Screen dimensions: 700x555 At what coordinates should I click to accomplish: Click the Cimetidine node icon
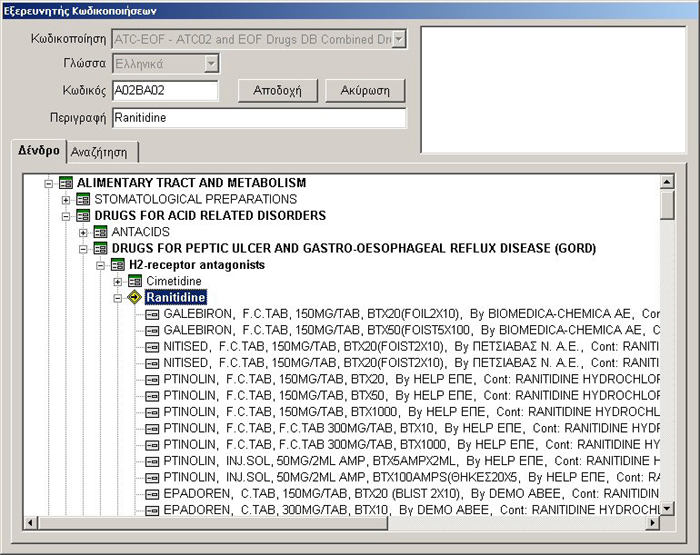click(135, 281)
